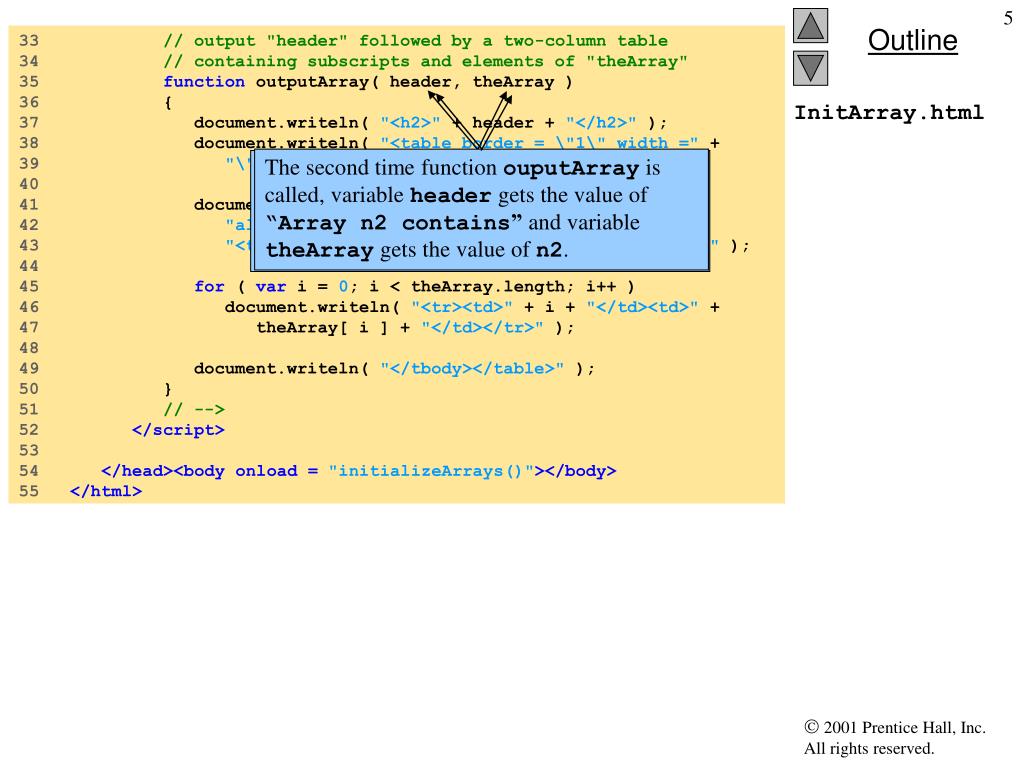Click the table border writeln line 38
This screenshot has width=1024, height=768.
(x=456, y=143)
